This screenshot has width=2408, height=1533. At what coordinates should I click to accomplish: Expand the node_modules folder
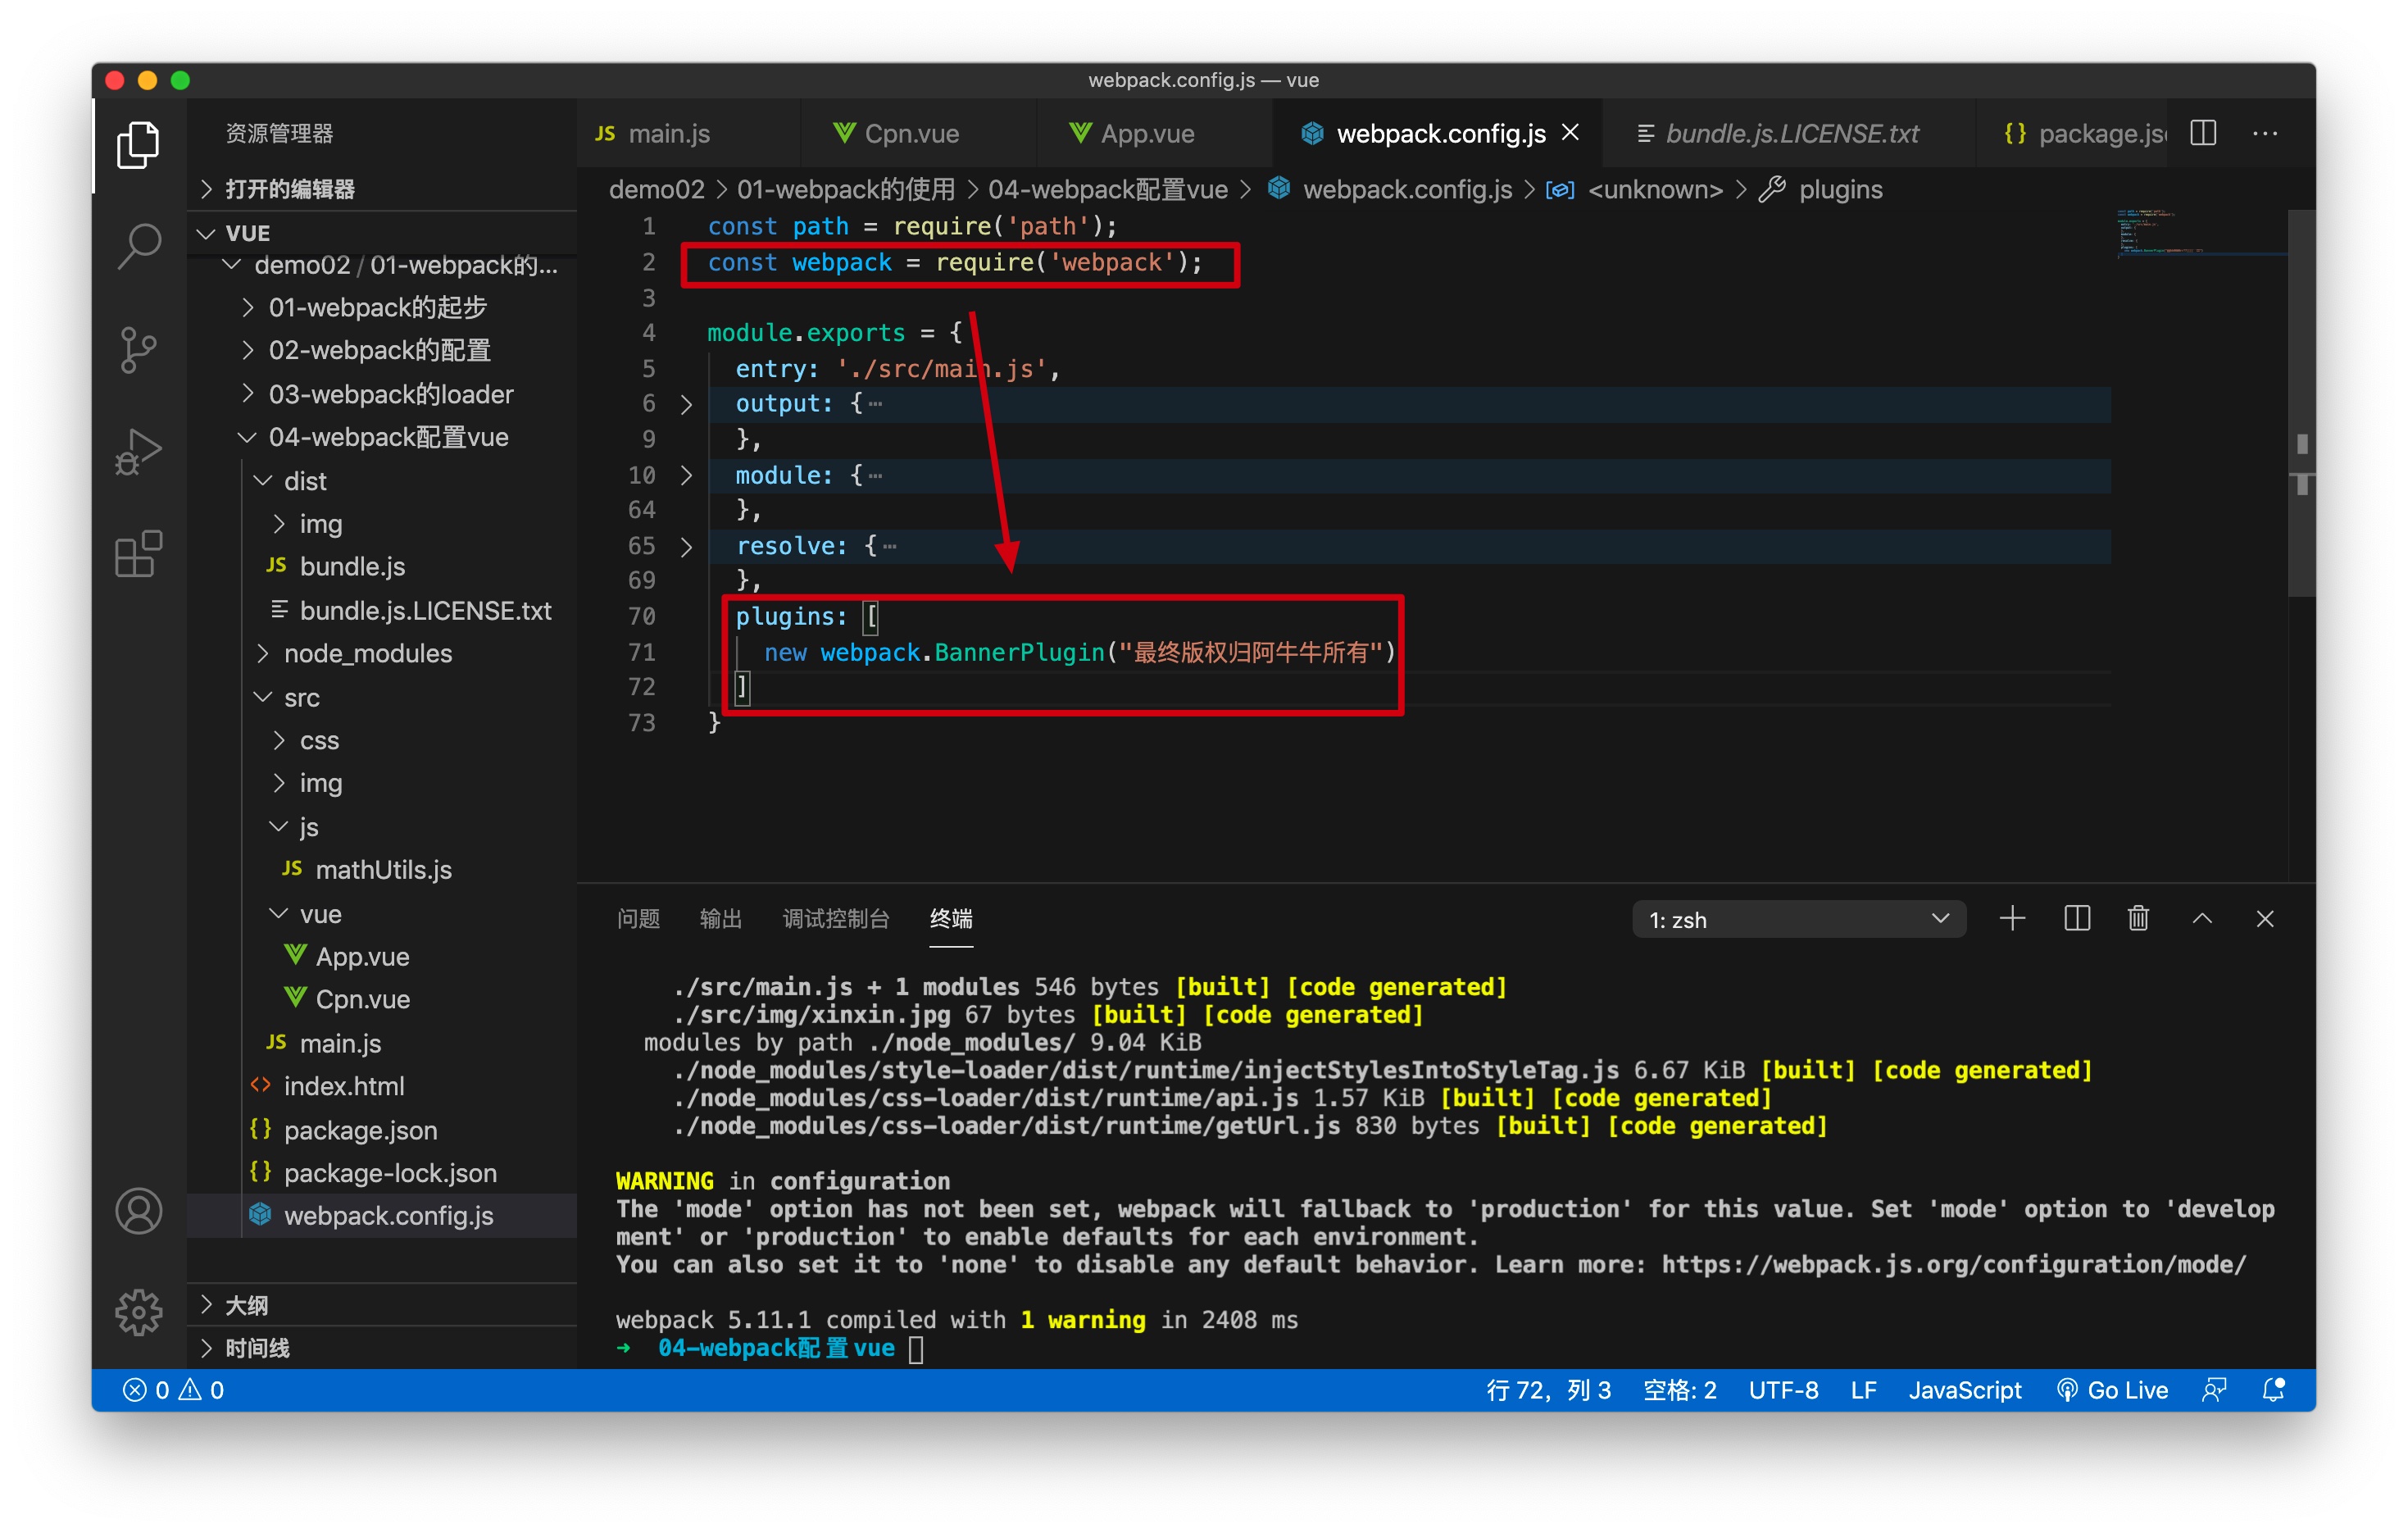(367, 653)
